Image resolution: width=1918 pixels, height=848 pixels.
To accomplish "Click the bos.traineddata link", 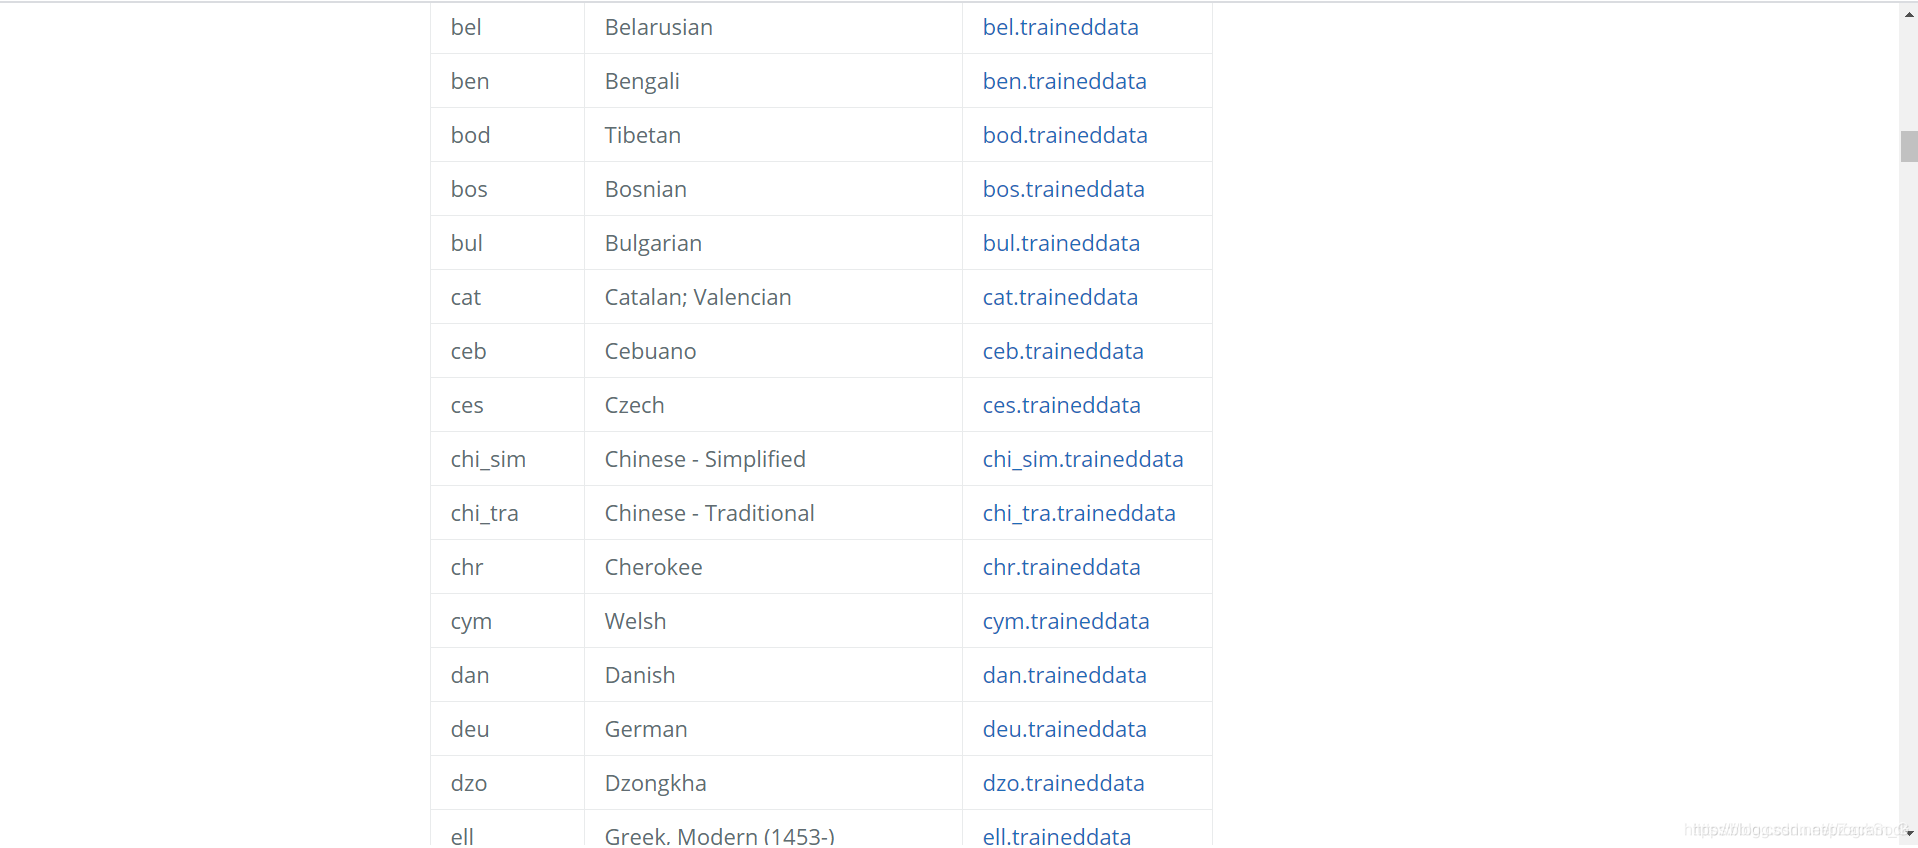I will pos(1063,189).
